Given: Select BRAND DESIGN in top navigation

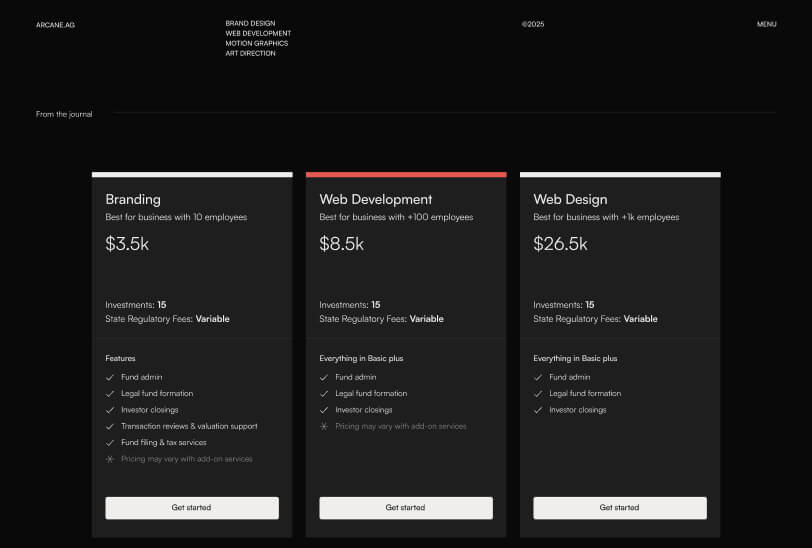Looking at the screenshot, I should pos(250,23).
